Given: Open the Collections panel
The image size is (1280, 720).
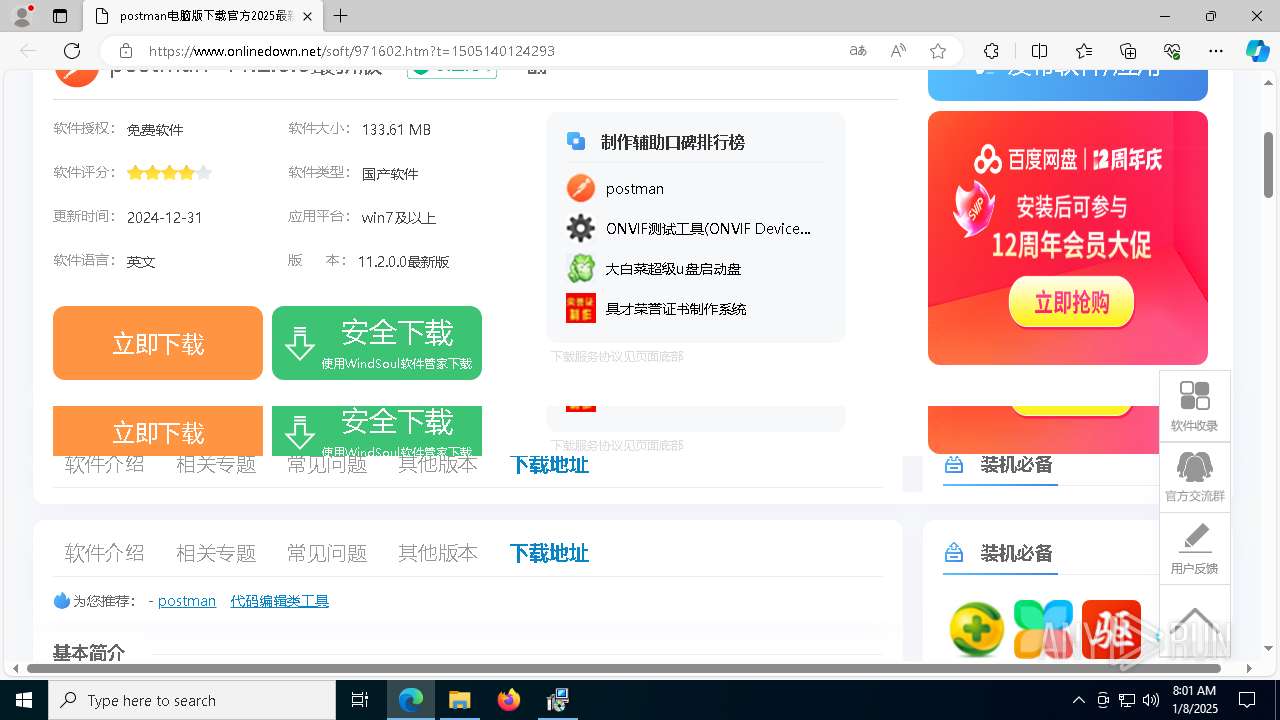Looking at the screenshot, I should point(1128,51).
